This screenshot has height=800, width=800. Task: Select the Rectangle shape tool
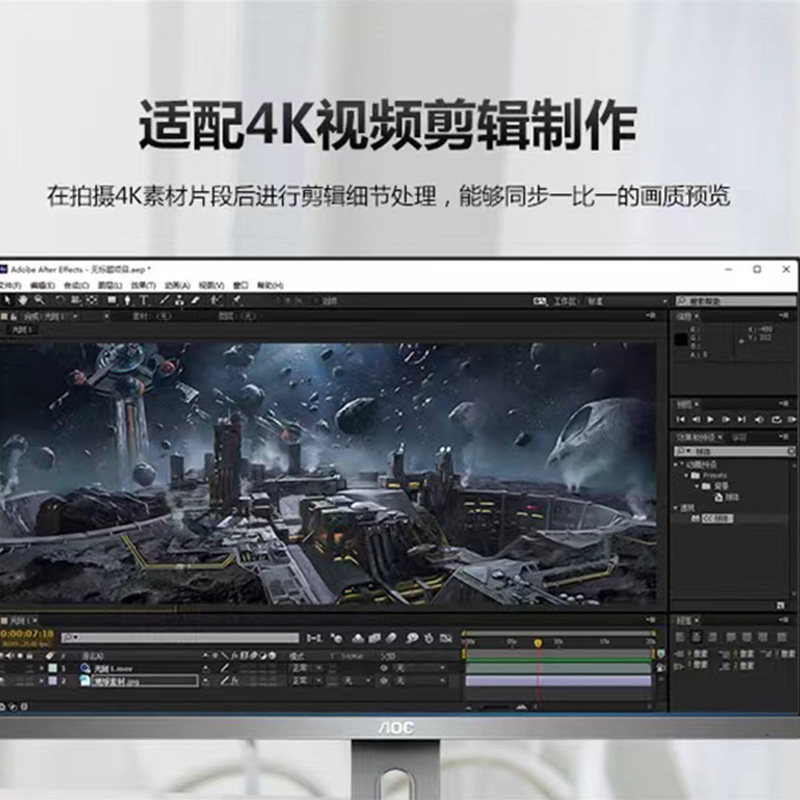[x=112, y=301]
